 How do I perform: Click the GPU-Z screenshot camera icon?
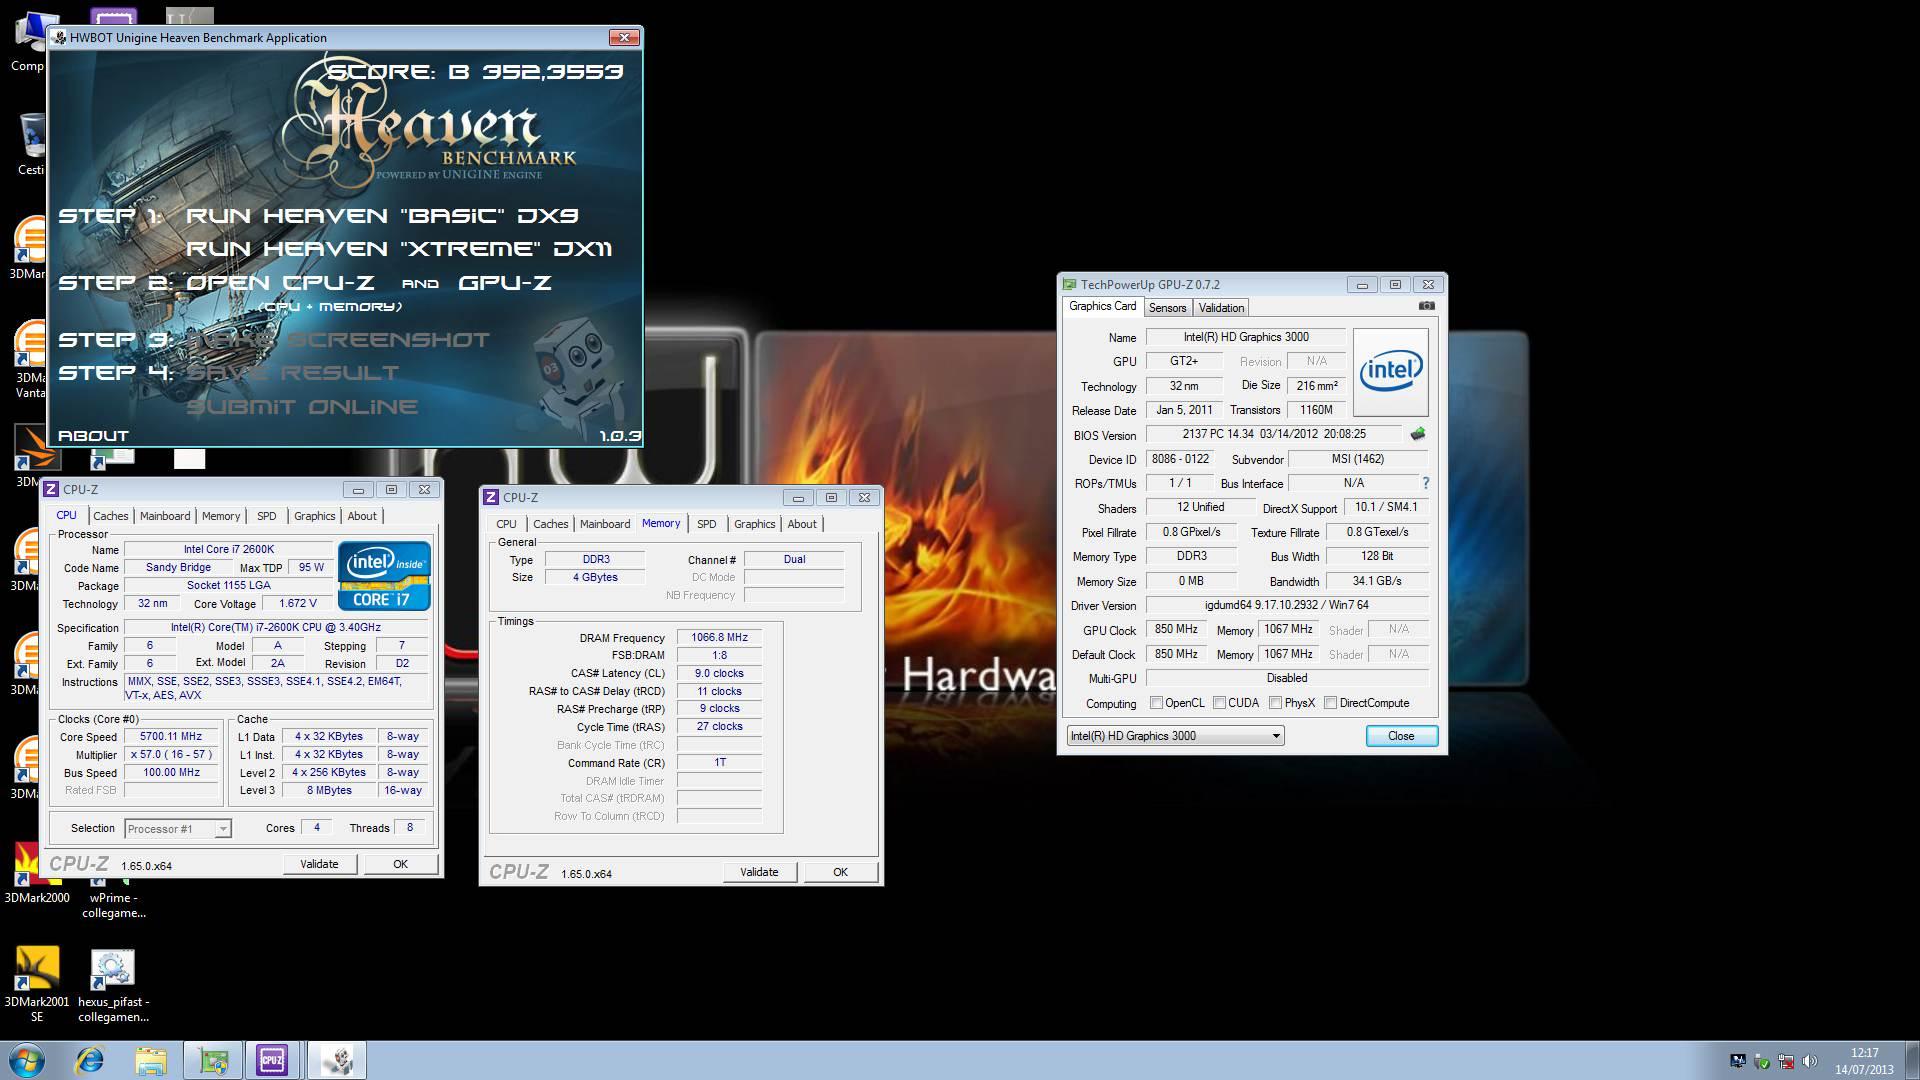[1427, 306]
